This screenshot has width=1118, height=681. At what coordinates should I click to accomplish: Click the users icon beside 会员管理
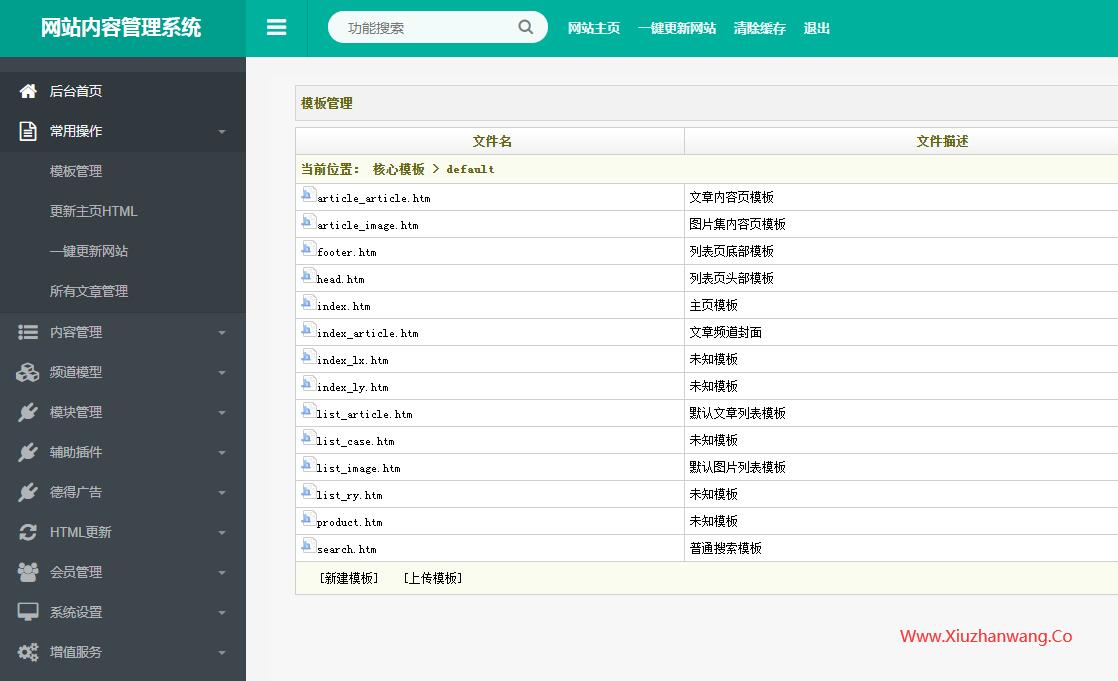tap(27, 571)
